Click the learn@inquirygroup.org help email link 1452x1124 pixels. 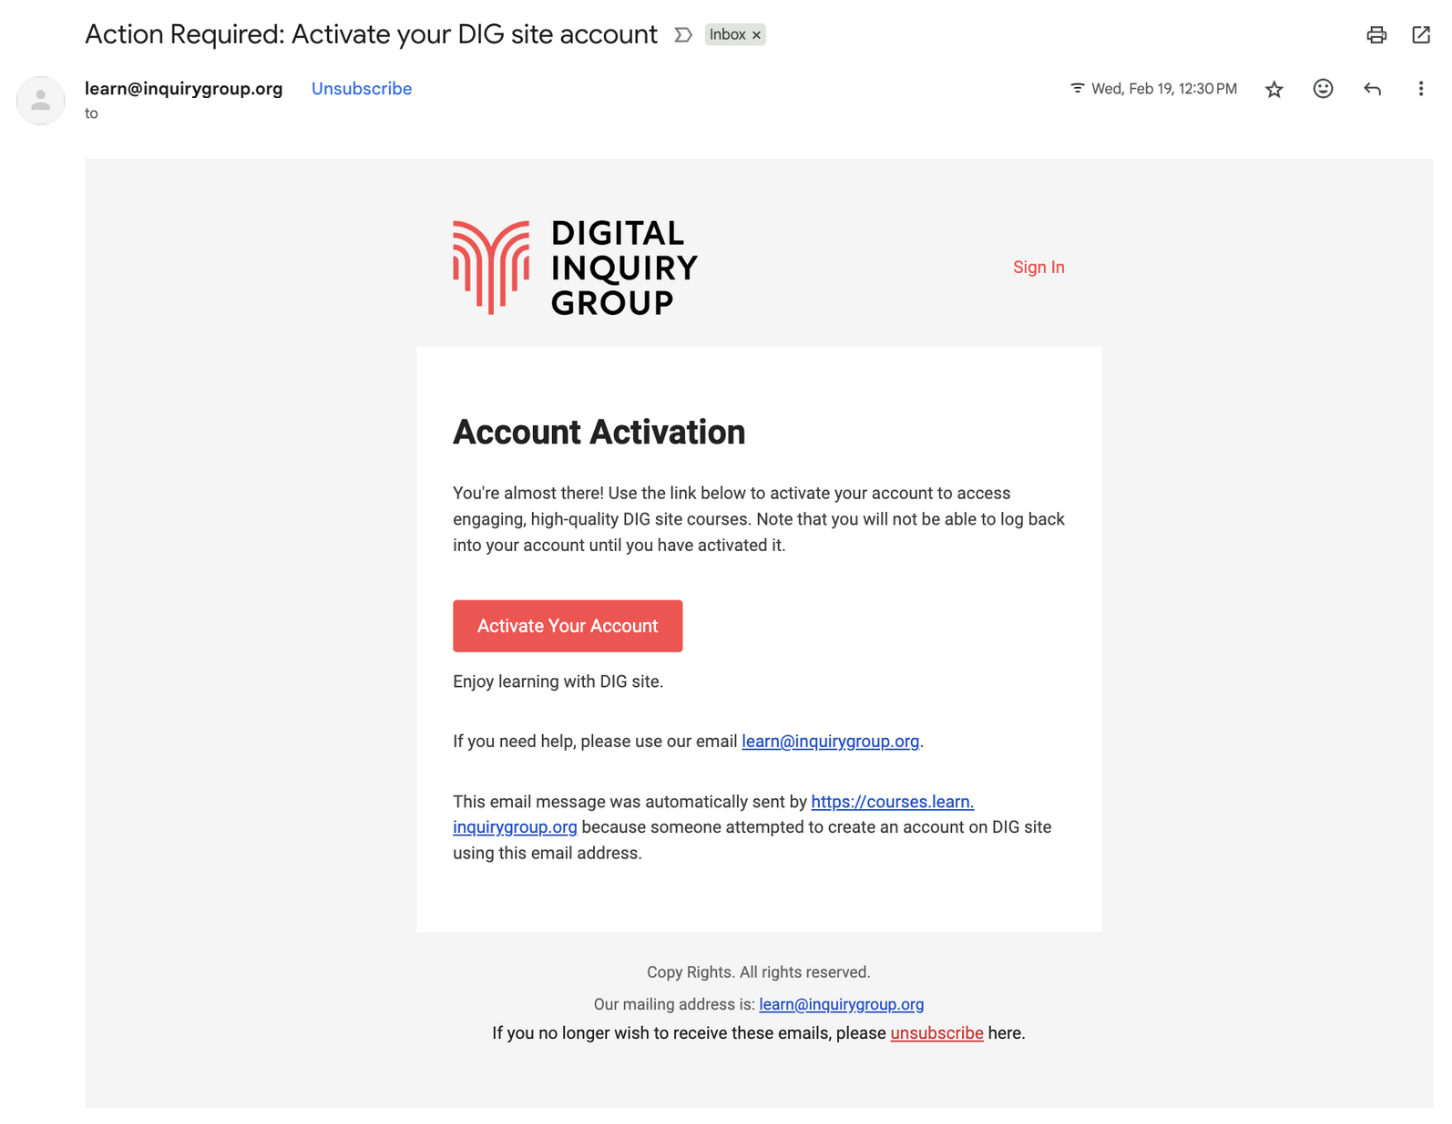(830, 741)
